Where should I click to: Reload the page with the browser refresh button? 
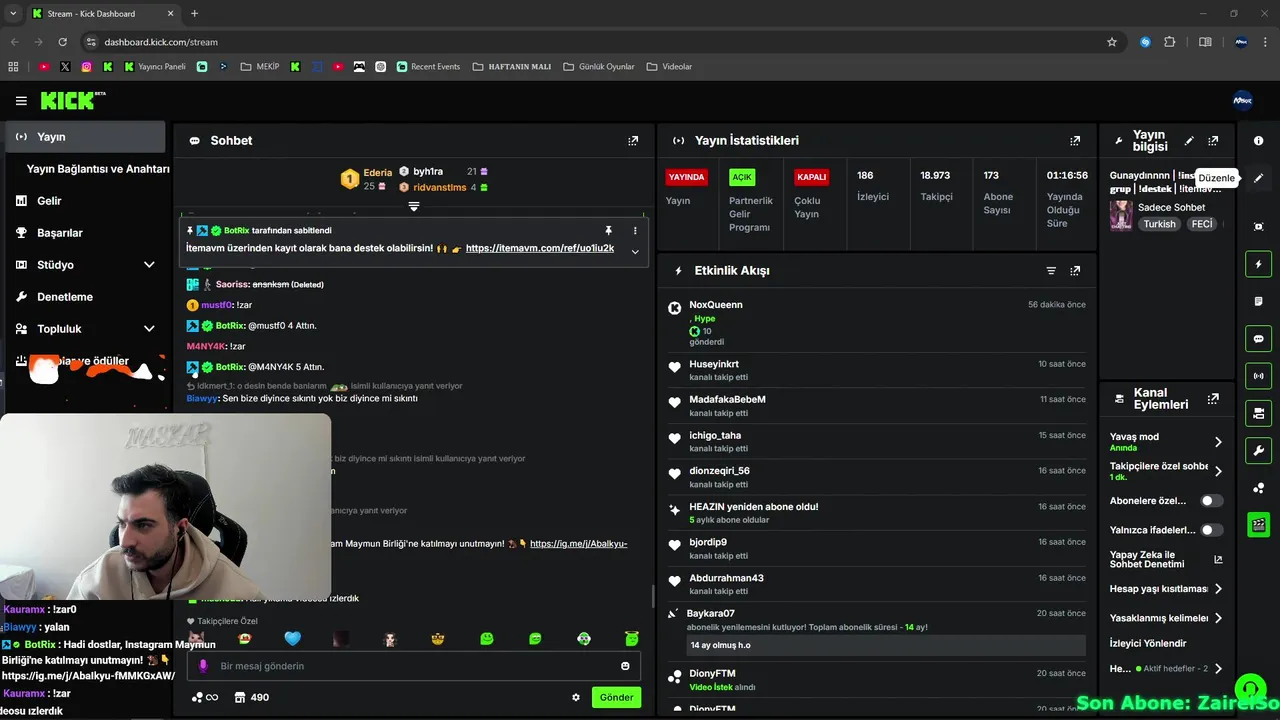tap(63, 42)
